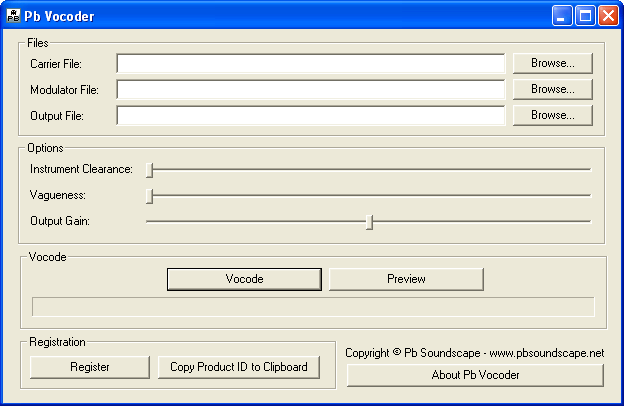Start processing with the Vocode button
Image resolution: width=624 pixels, height=406 pixels.
tap(244, 279)
